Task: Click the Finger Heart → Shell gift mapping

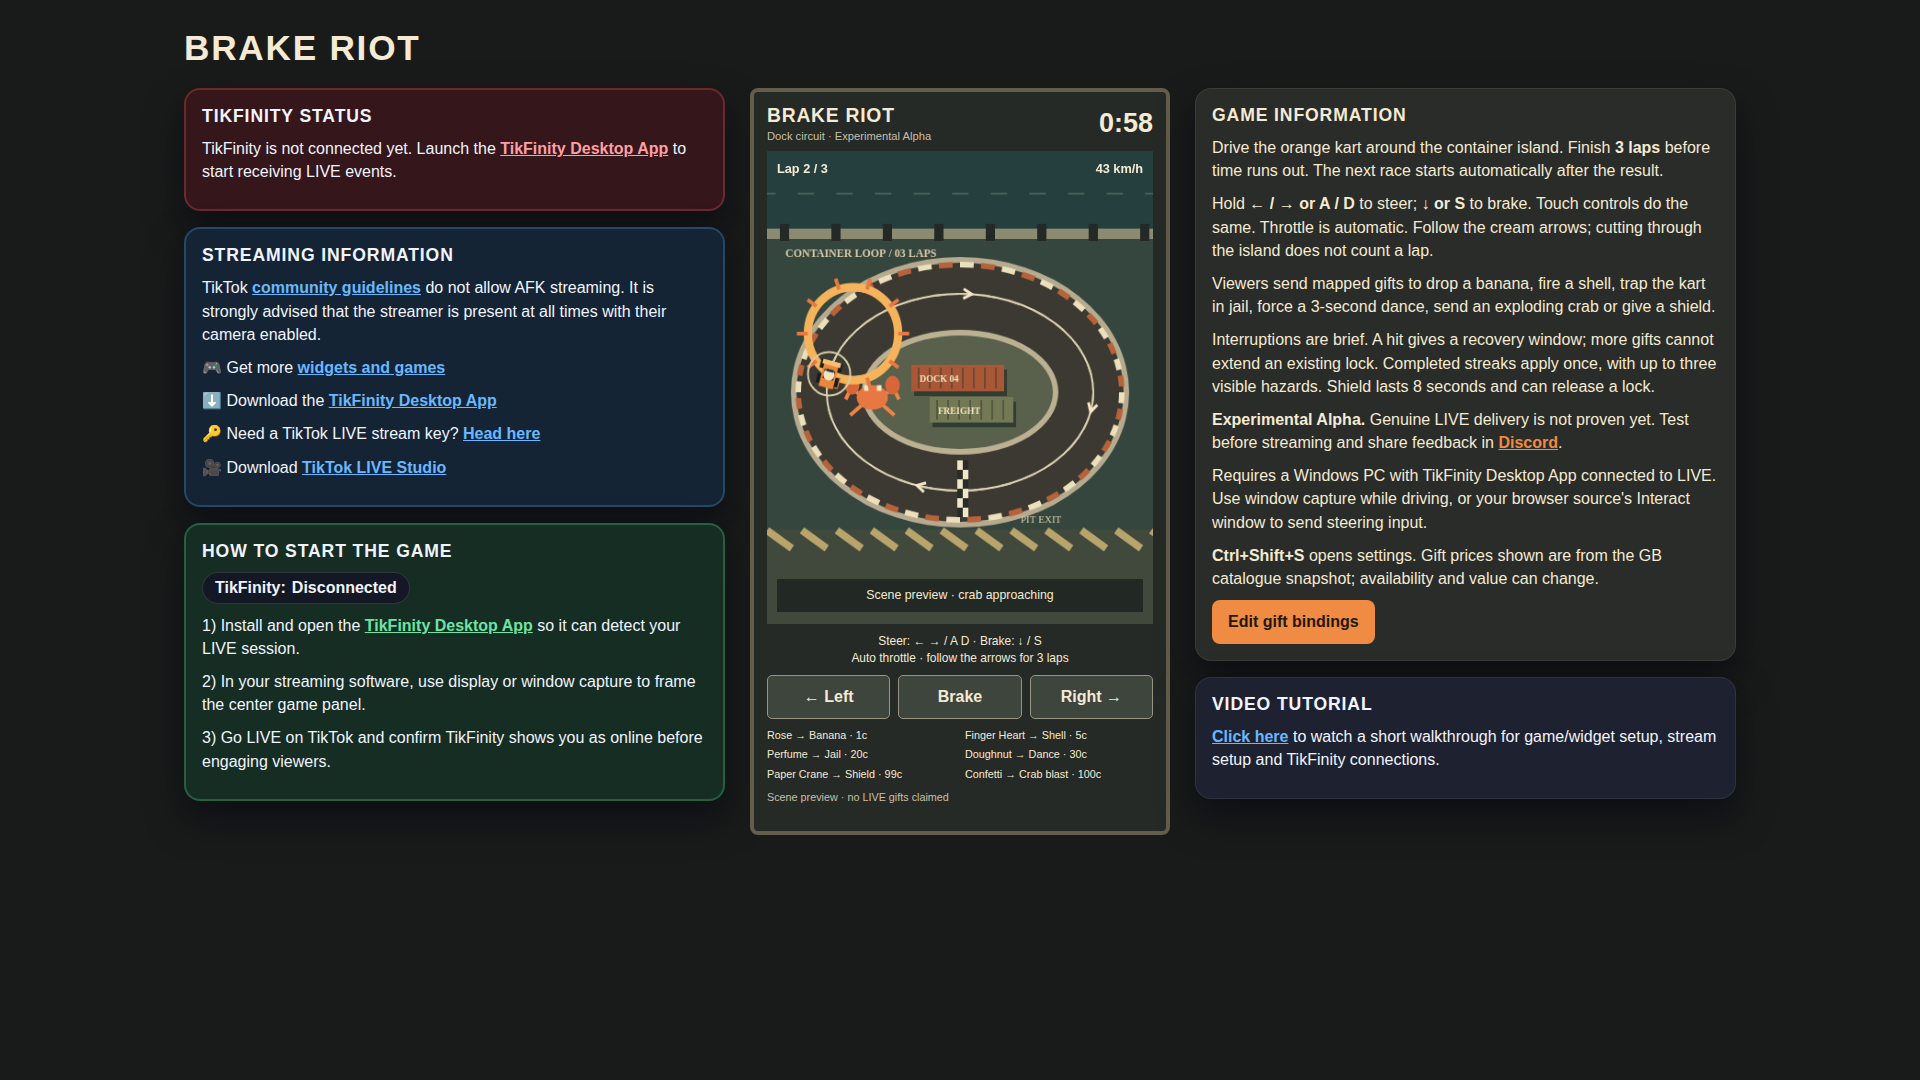Action: pos(1026,735)
